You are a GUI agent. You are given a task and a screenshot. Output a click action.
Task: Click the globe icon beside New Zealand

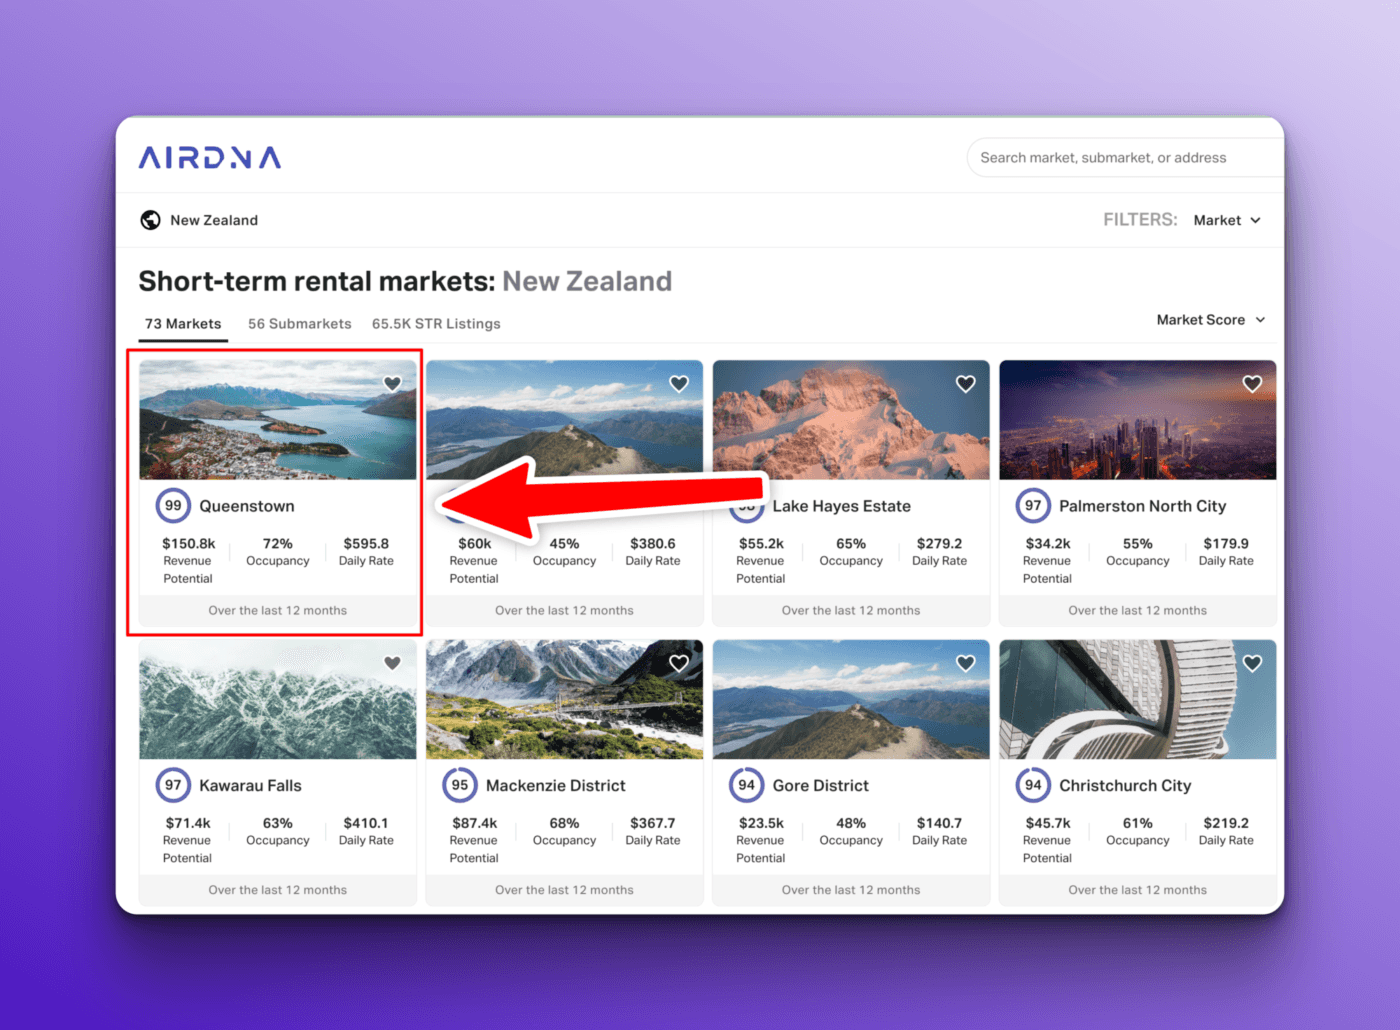pos(150,220)
